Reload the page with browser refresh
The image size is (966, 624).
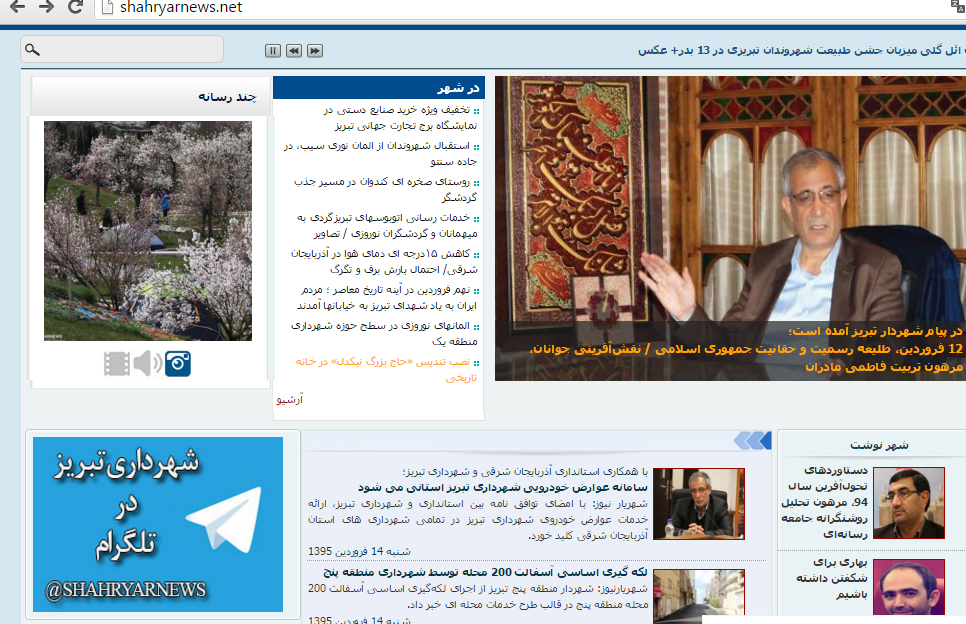pos(75,8)
